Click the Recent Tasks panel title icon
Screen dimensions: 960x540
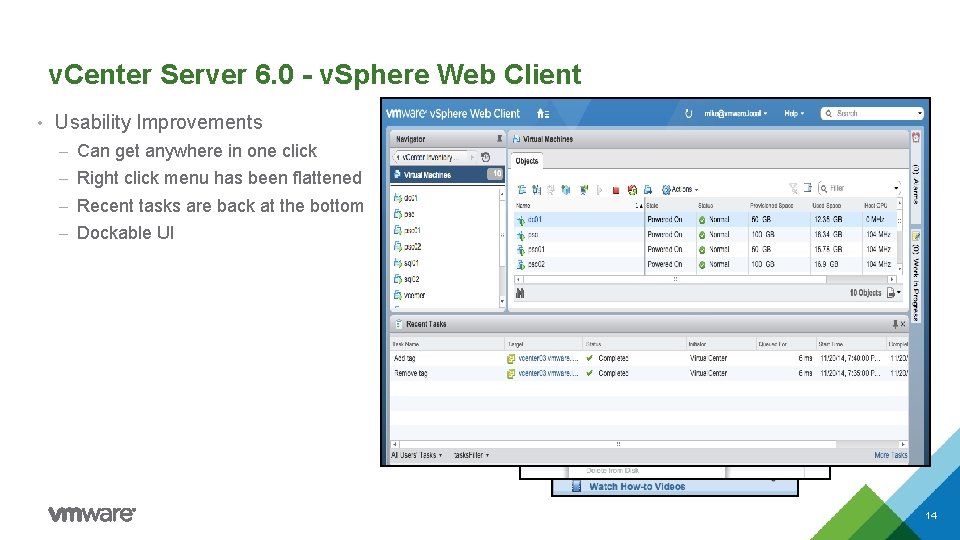tap(399, 324)
